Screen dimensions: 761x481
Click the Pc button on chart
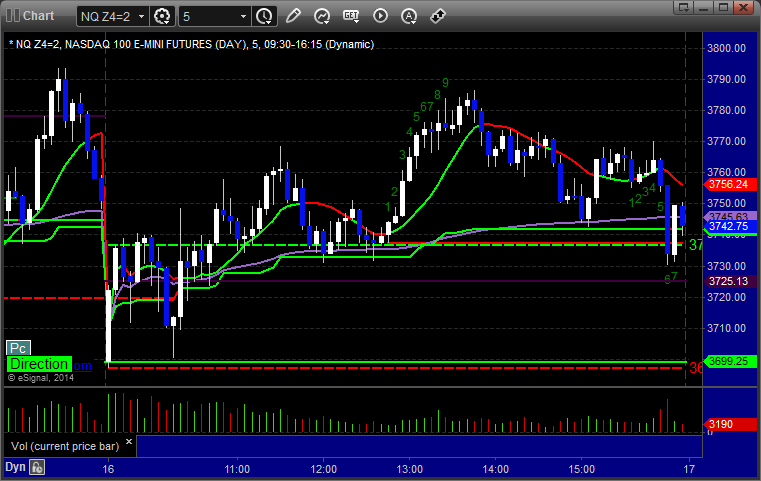pyautogui.click(x=18, y=348)
